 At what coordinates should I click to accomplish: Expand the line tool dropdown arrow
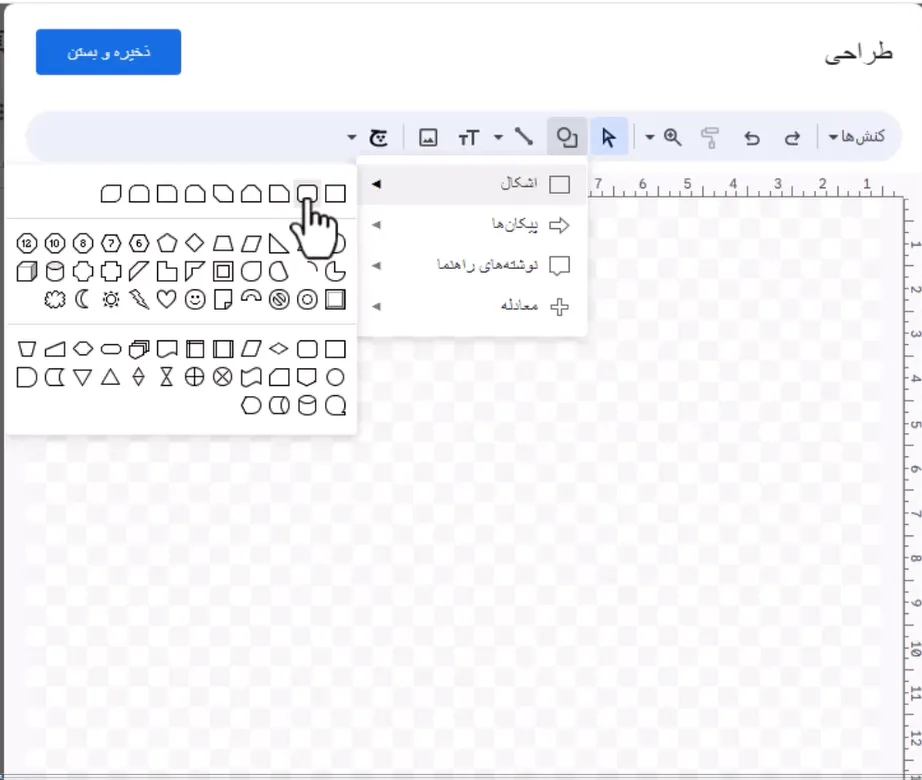tap(498, 138)
